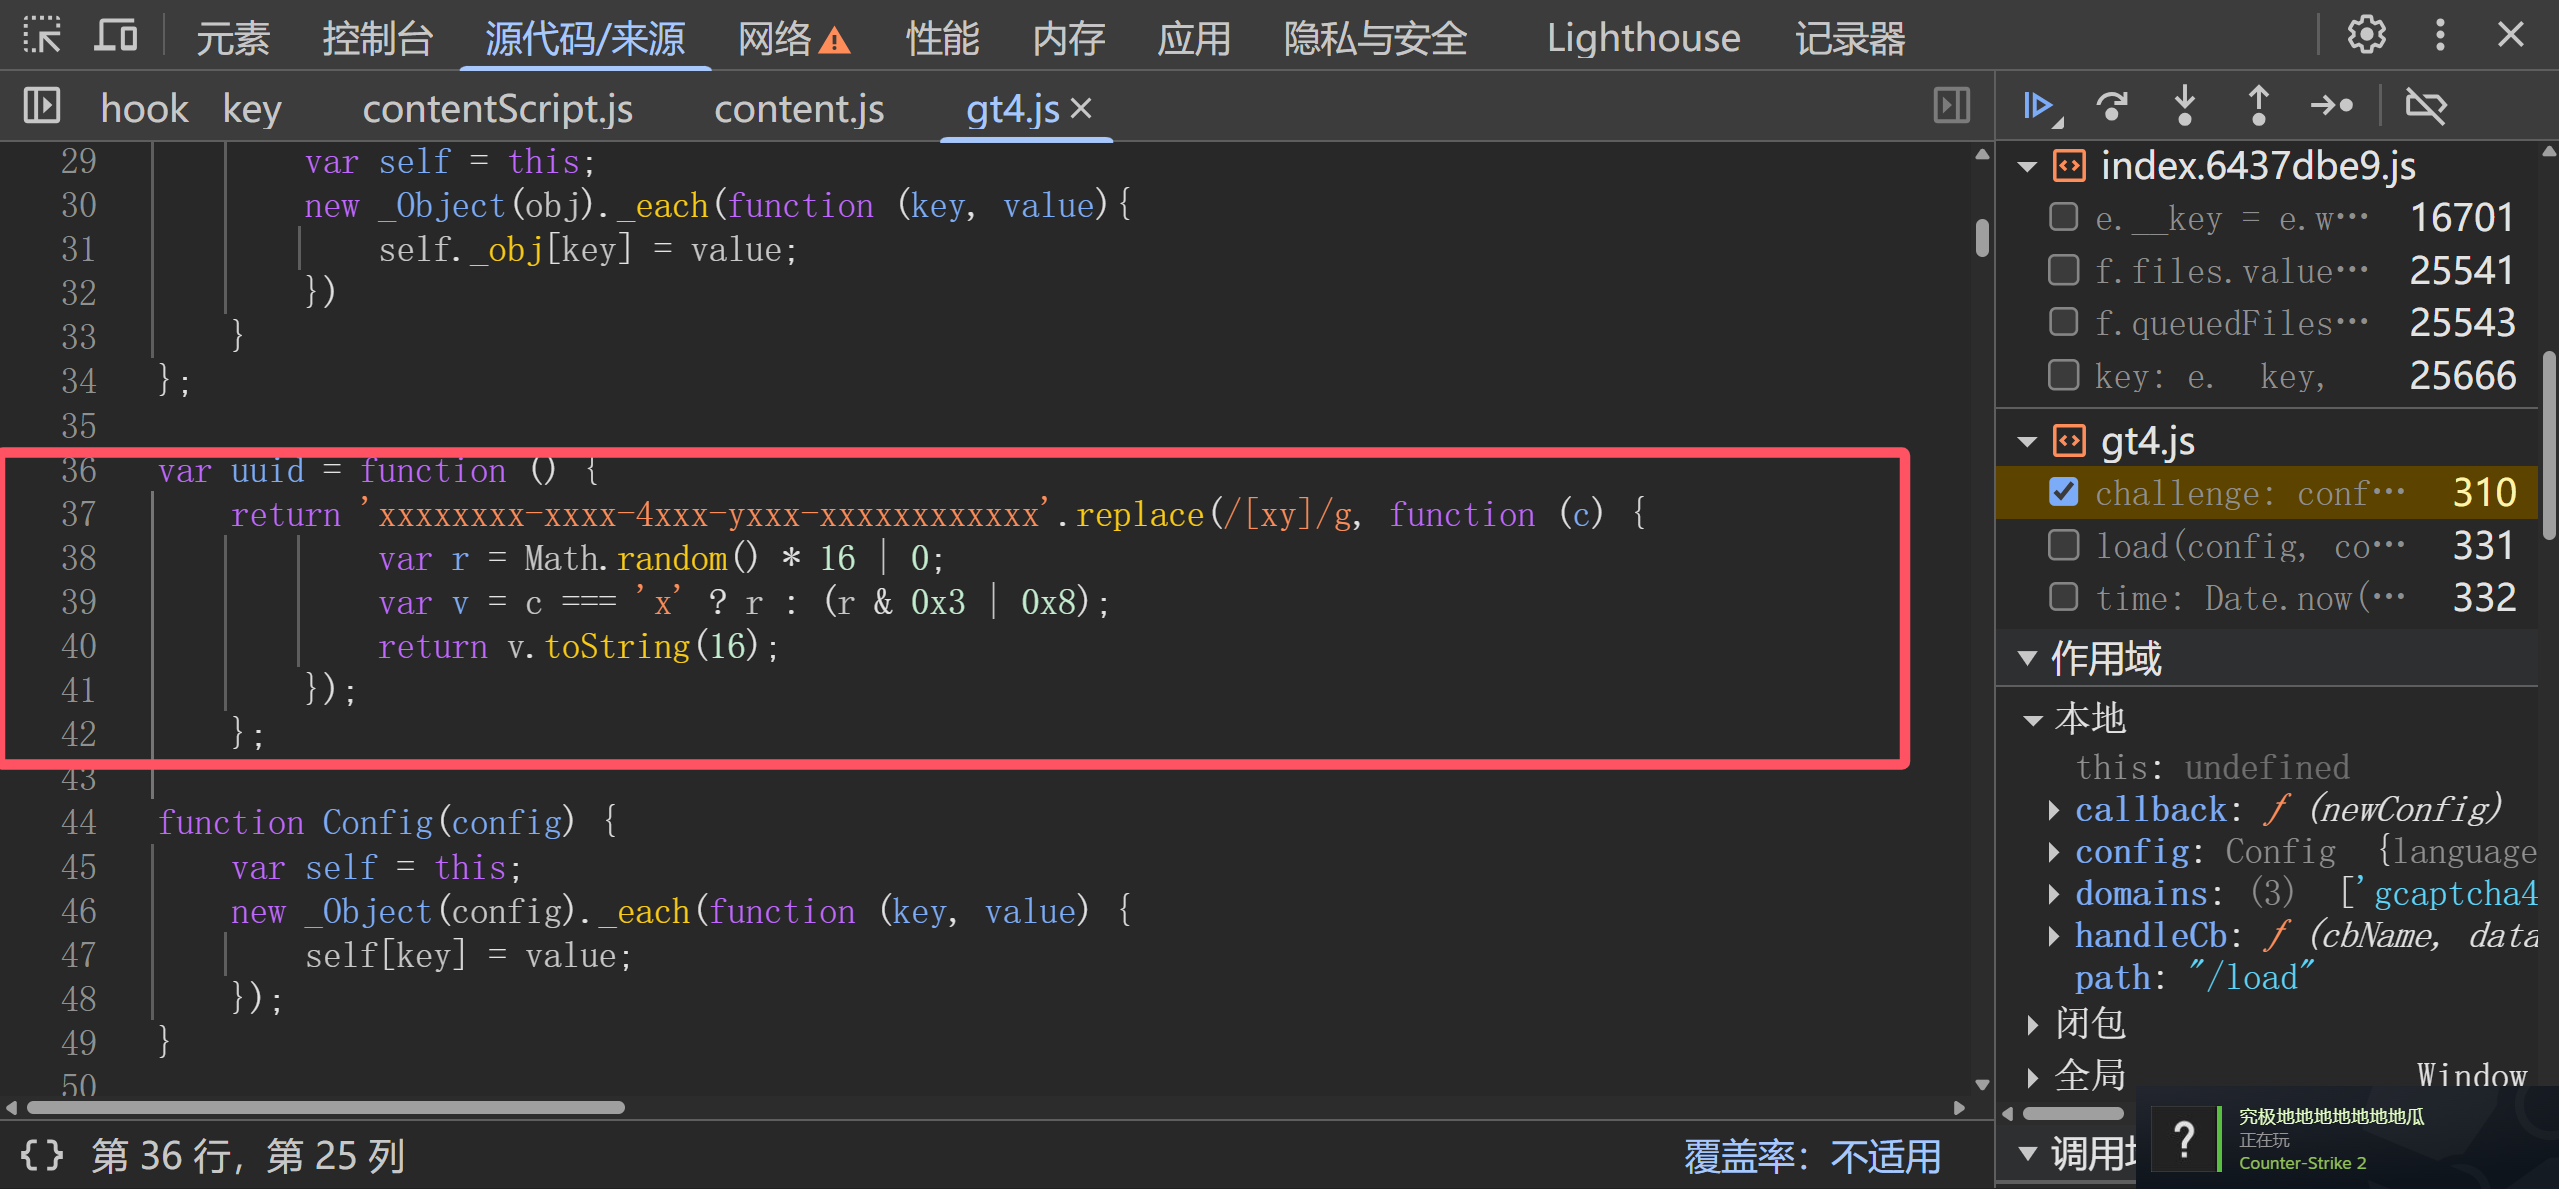
Task: Switch to the 控制台 panel tab
Action: pos(377,38)
